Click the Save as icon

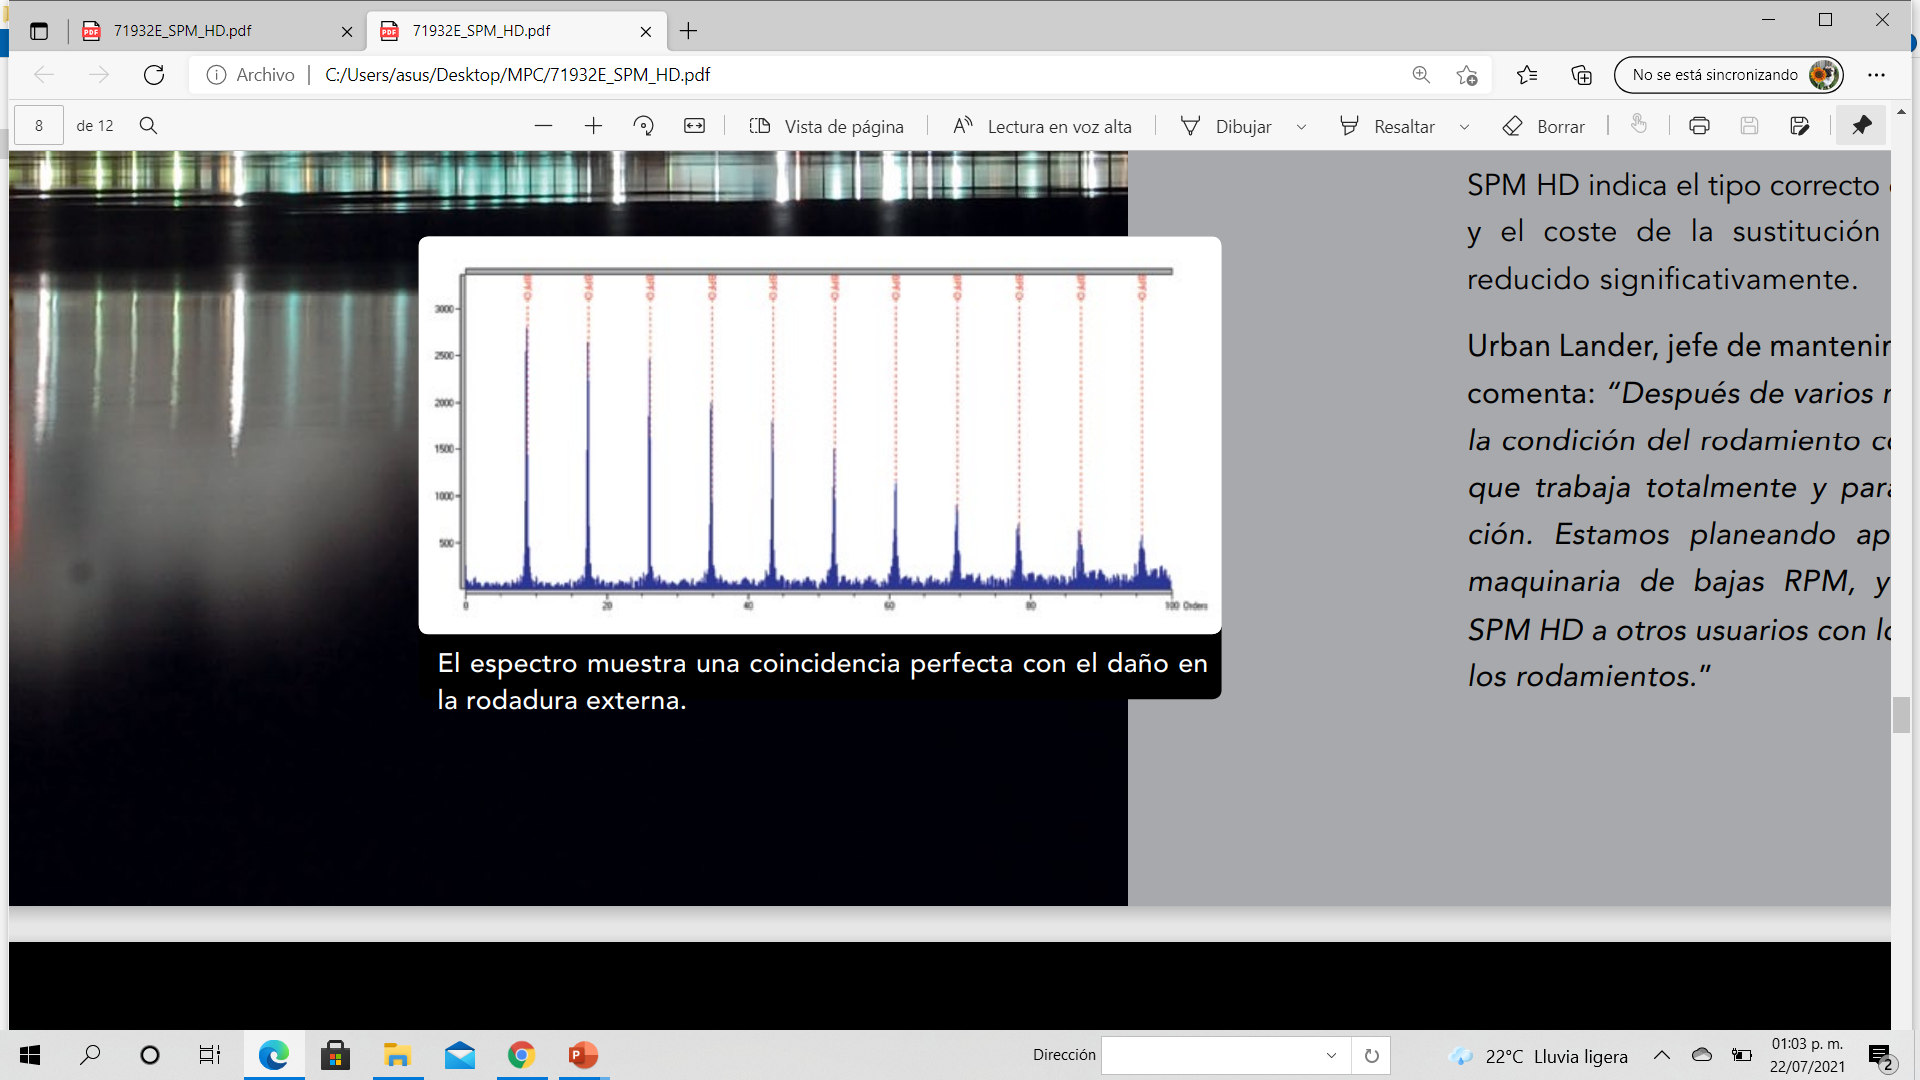pos(1799,126)
